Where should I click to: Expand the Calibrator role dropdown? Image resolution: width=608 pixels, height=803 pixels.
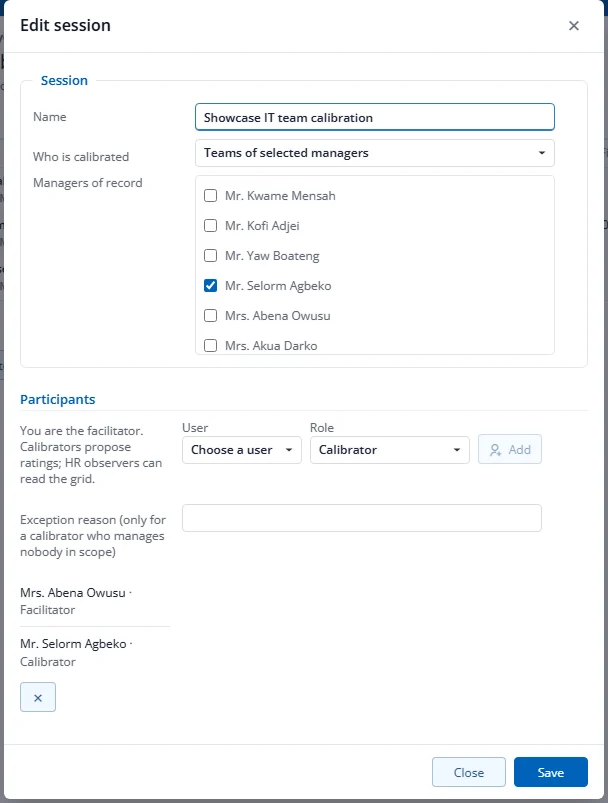point(390,450)
